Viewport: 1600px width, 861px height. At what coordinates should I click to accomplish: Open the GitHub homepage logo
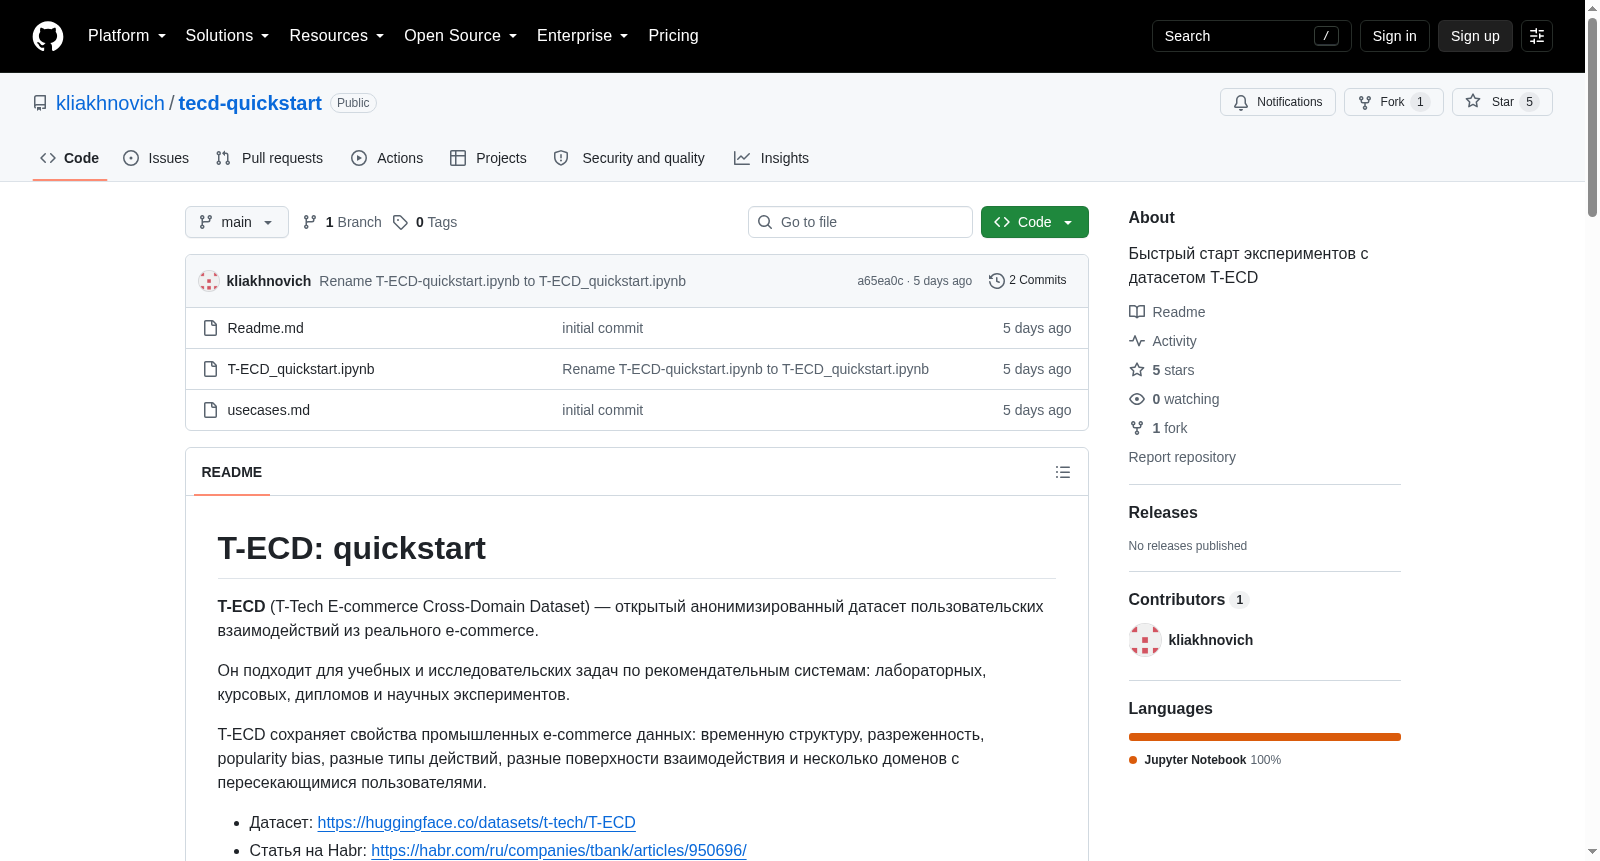click(x=48, y=36)
